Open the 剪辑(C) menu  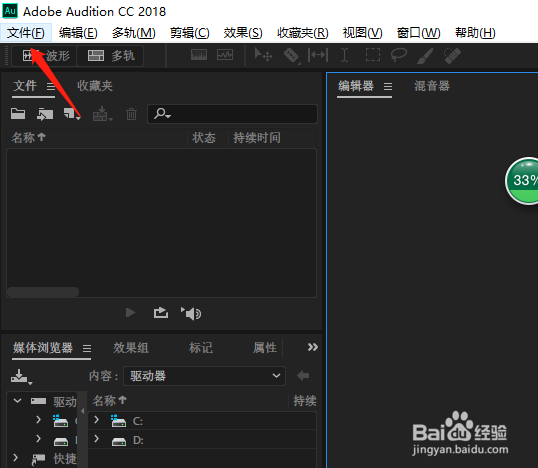[189, 33]
